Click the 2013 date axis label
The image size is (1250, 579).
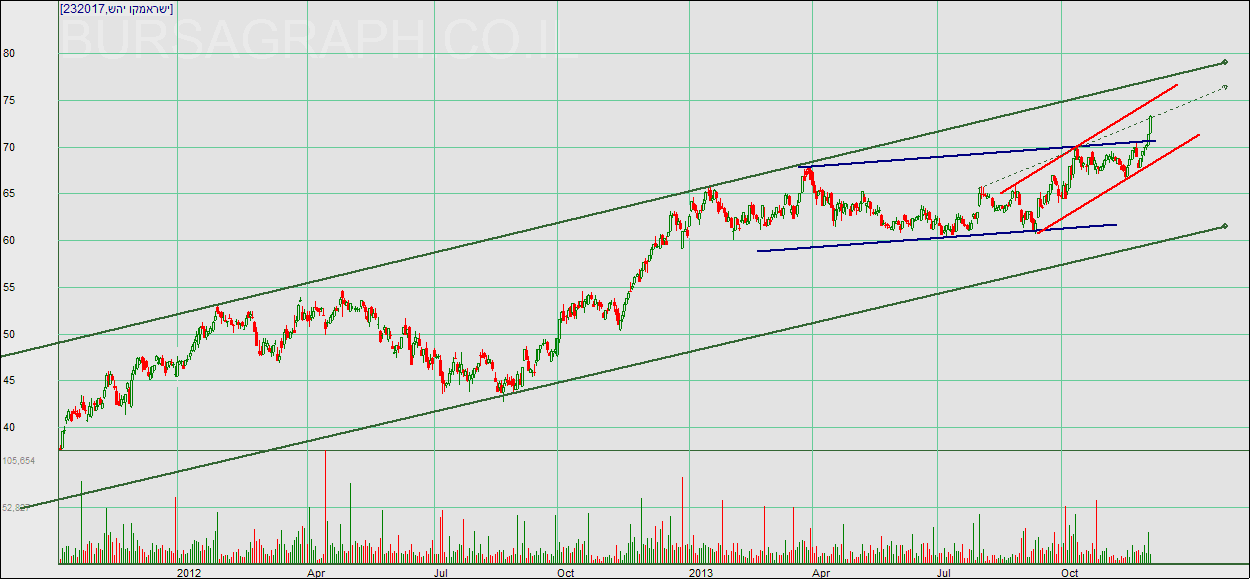(701, 573)
